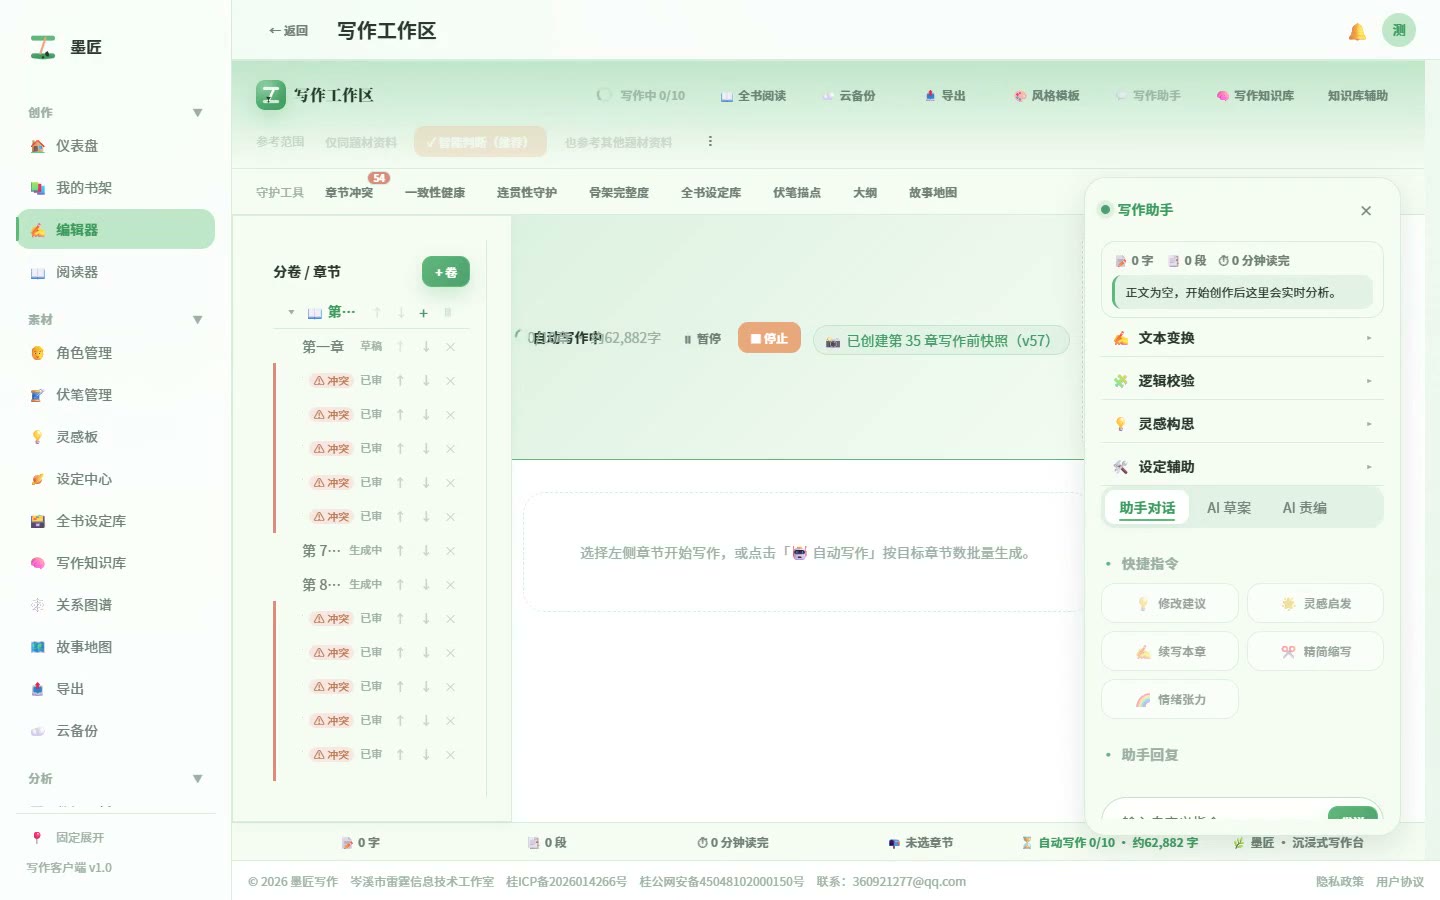1440x900 pixels.
Task: Open 故事地图 in the sidebar
Action: coord(115,647)
